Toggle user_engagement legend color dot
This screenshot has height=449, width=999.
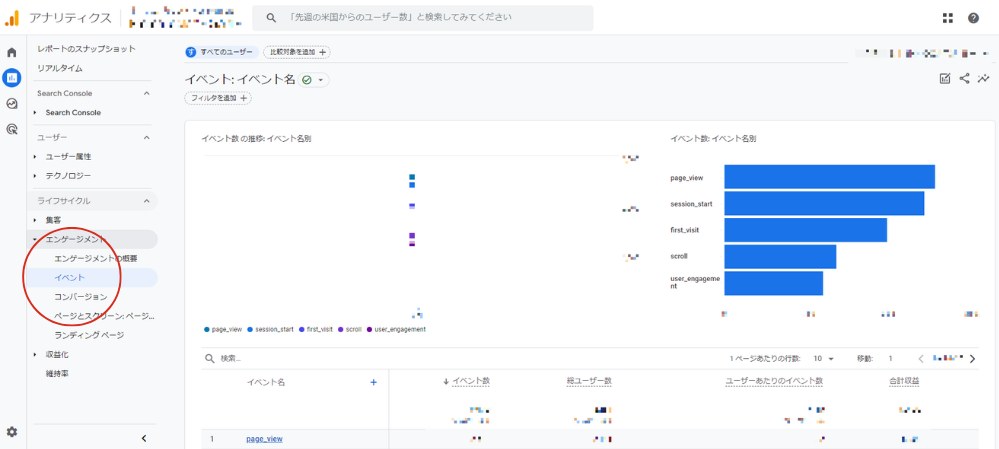click(x=370, y=329)
